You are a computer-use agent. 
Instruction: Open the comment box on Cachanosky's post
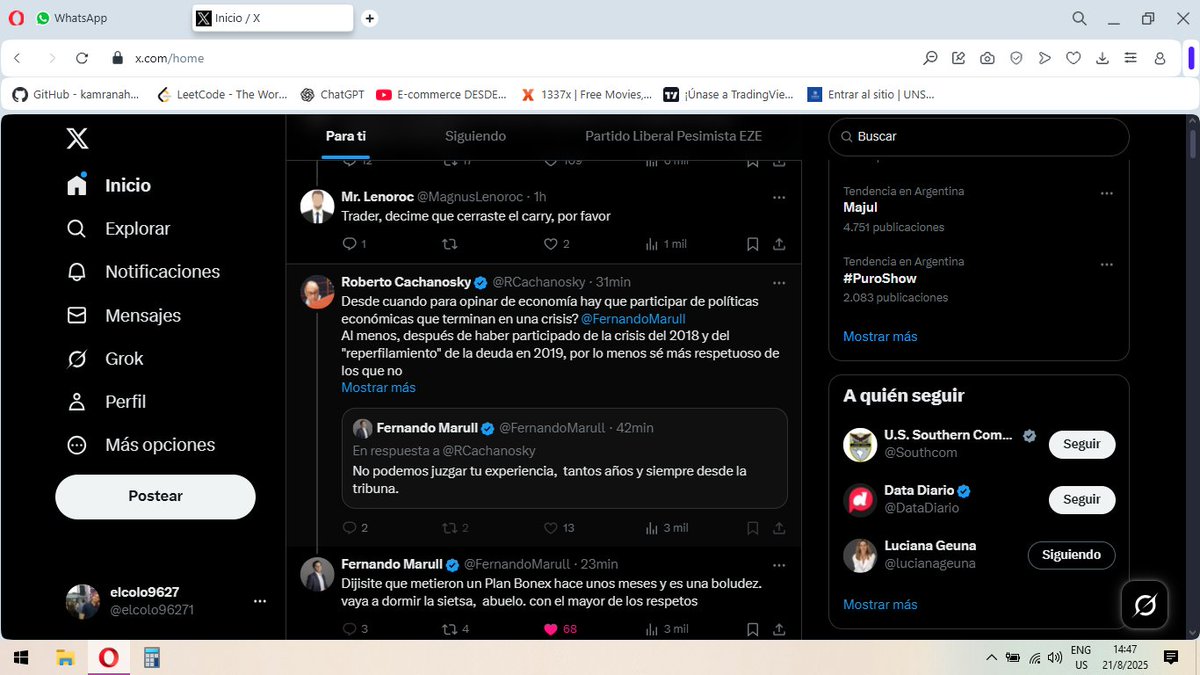[x=350, y=527]
